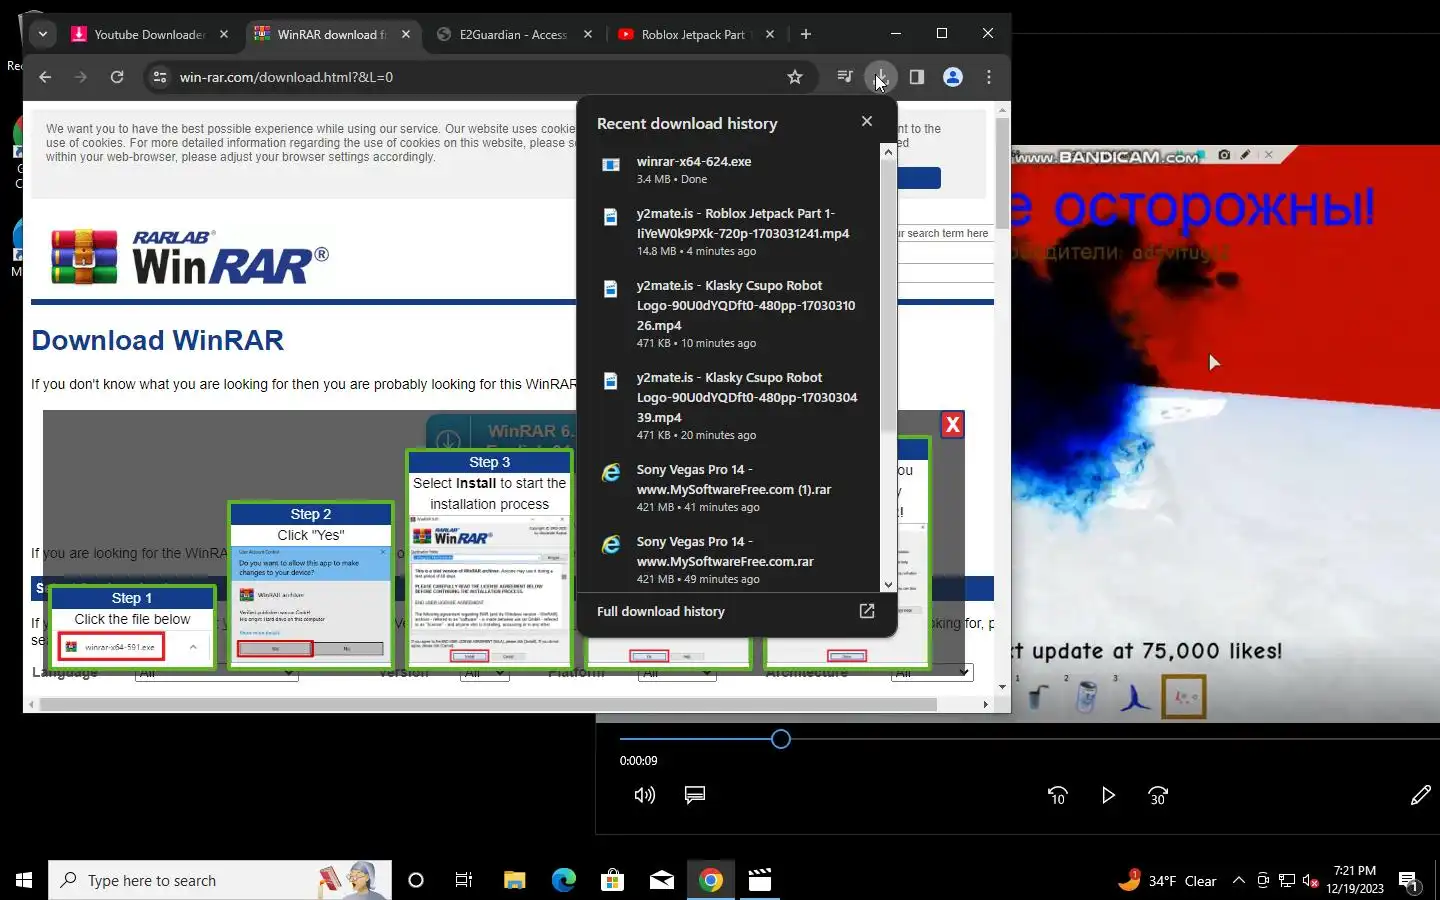Viewport: 1440px width, 900px height.
Task: Switch to the E2Guardian - Access tab
Action: coord(512,34)
